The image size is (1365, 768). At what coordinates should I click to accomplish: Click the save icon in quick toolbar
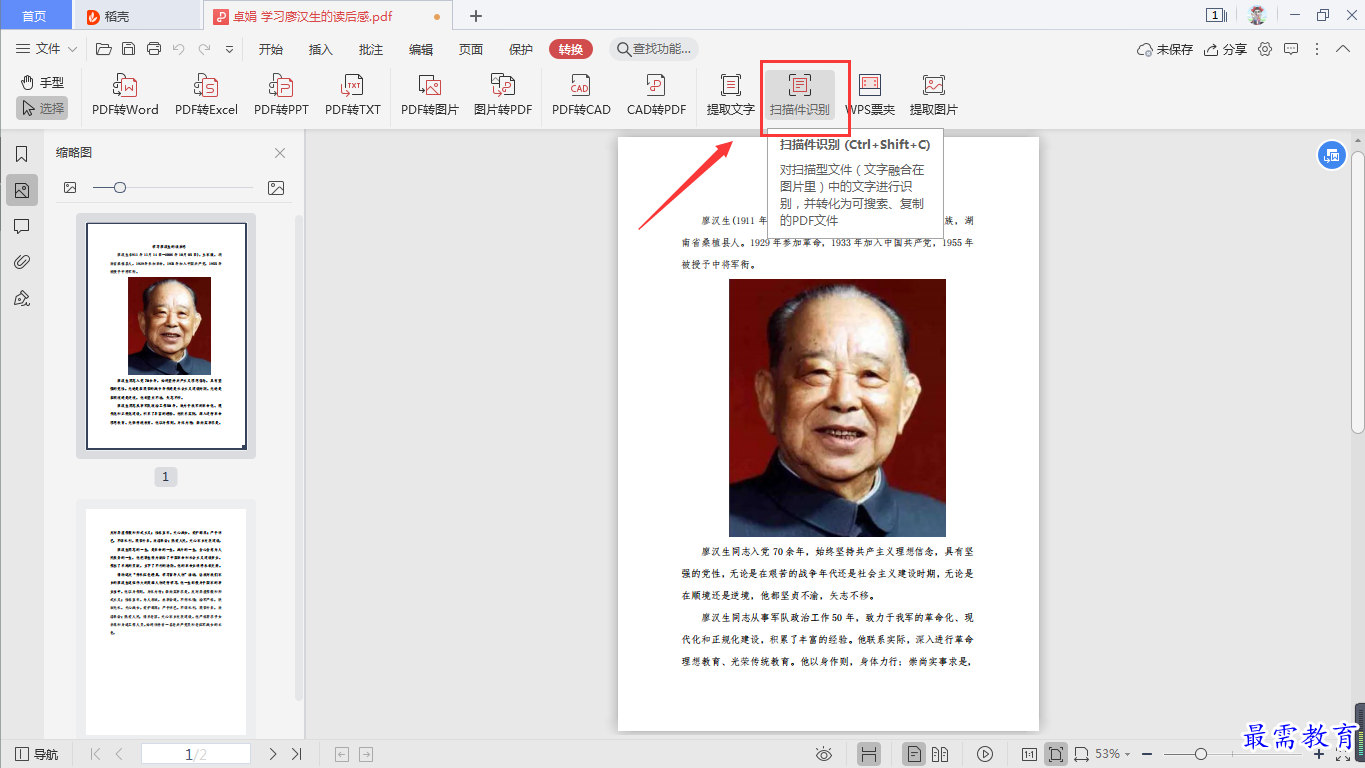click(x=128, y=49)
